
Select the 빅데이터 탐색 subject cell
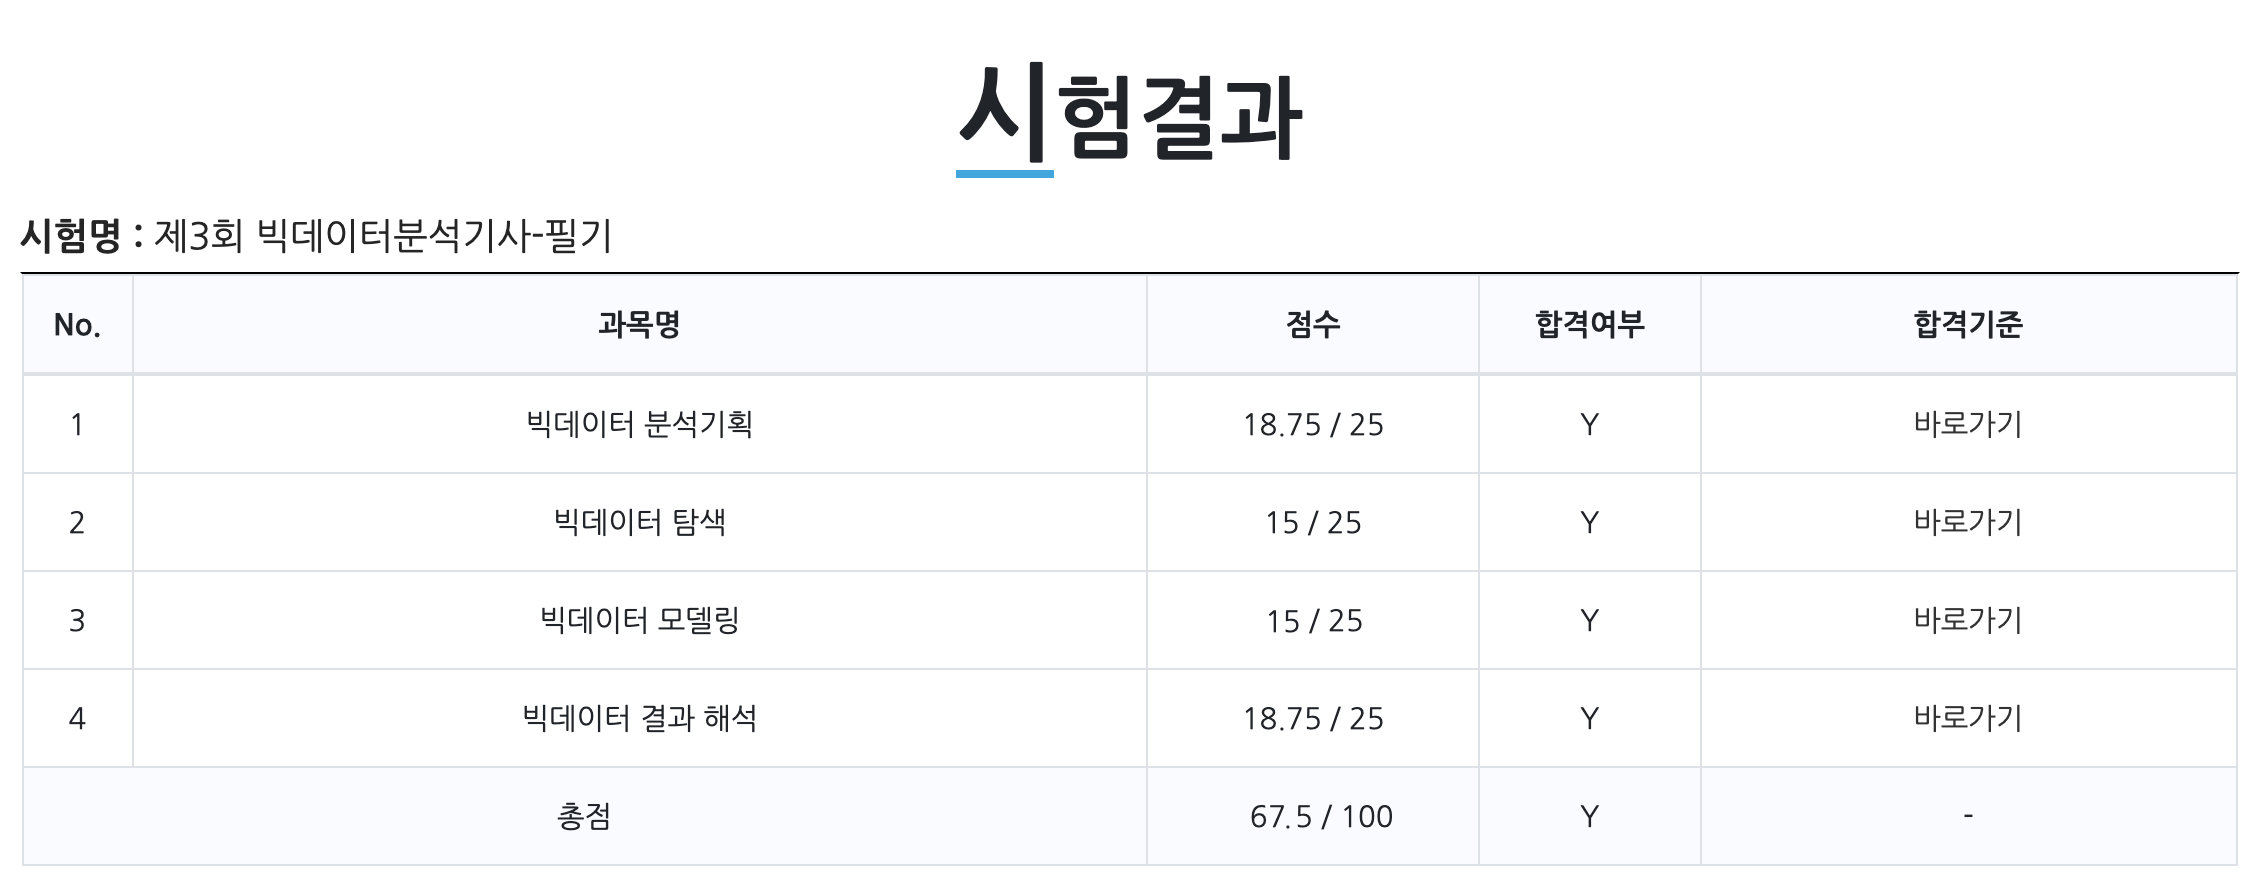pyautogui.click(x=639, y=522)
